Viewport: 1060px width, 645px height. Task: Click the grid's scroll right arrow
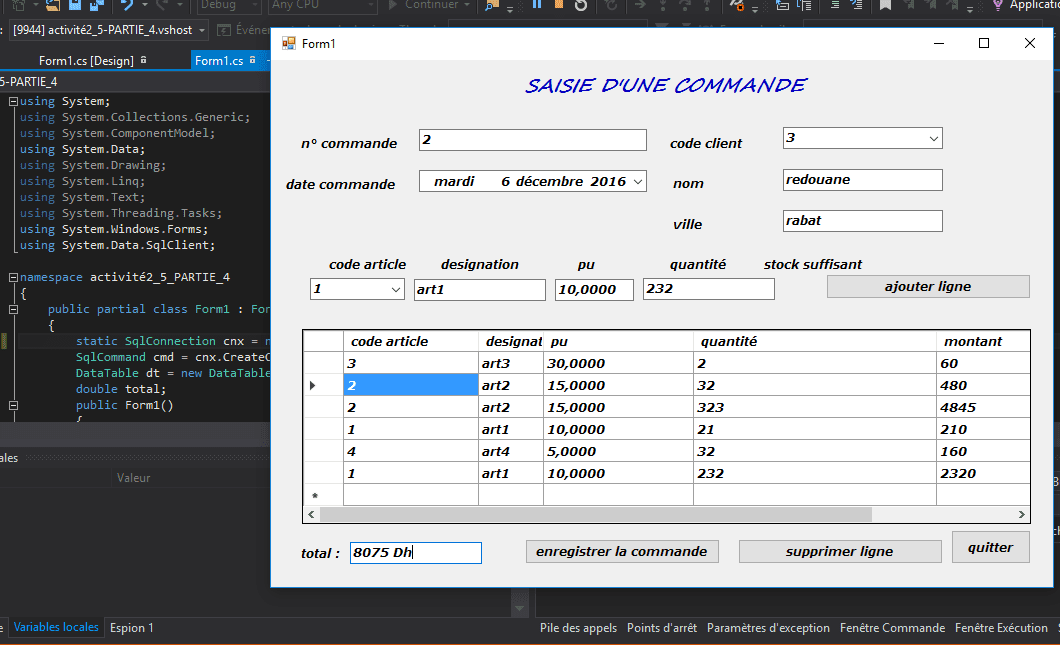tap(1021, 514)
